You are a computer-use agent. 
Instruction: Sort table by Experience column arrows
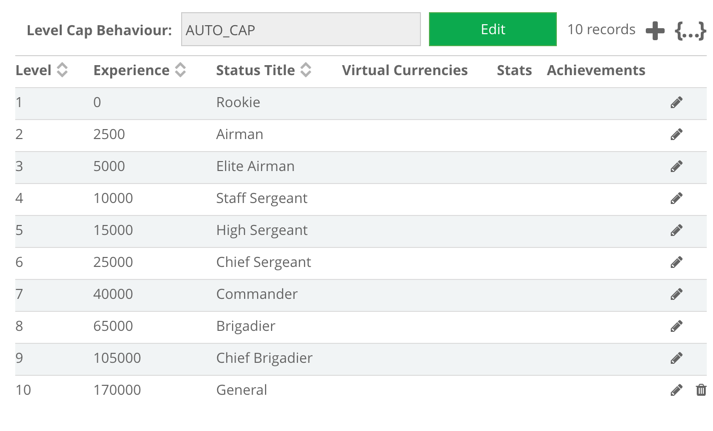[181, 70]
